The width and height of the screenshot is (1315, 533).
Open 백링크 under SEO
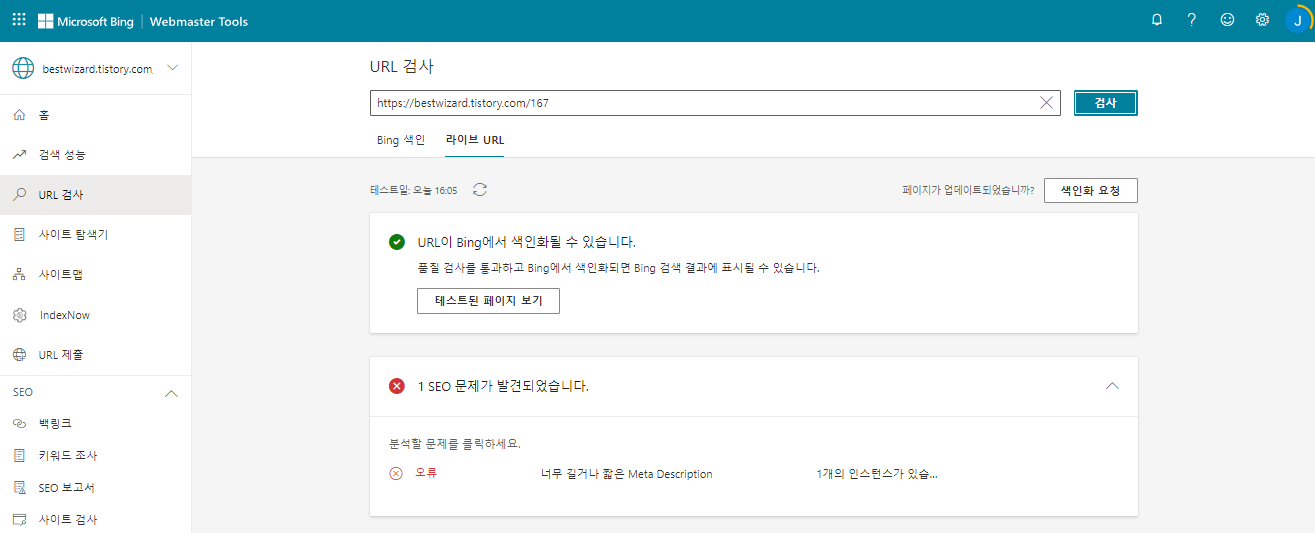pyautogui.click(x=95, y=423)
